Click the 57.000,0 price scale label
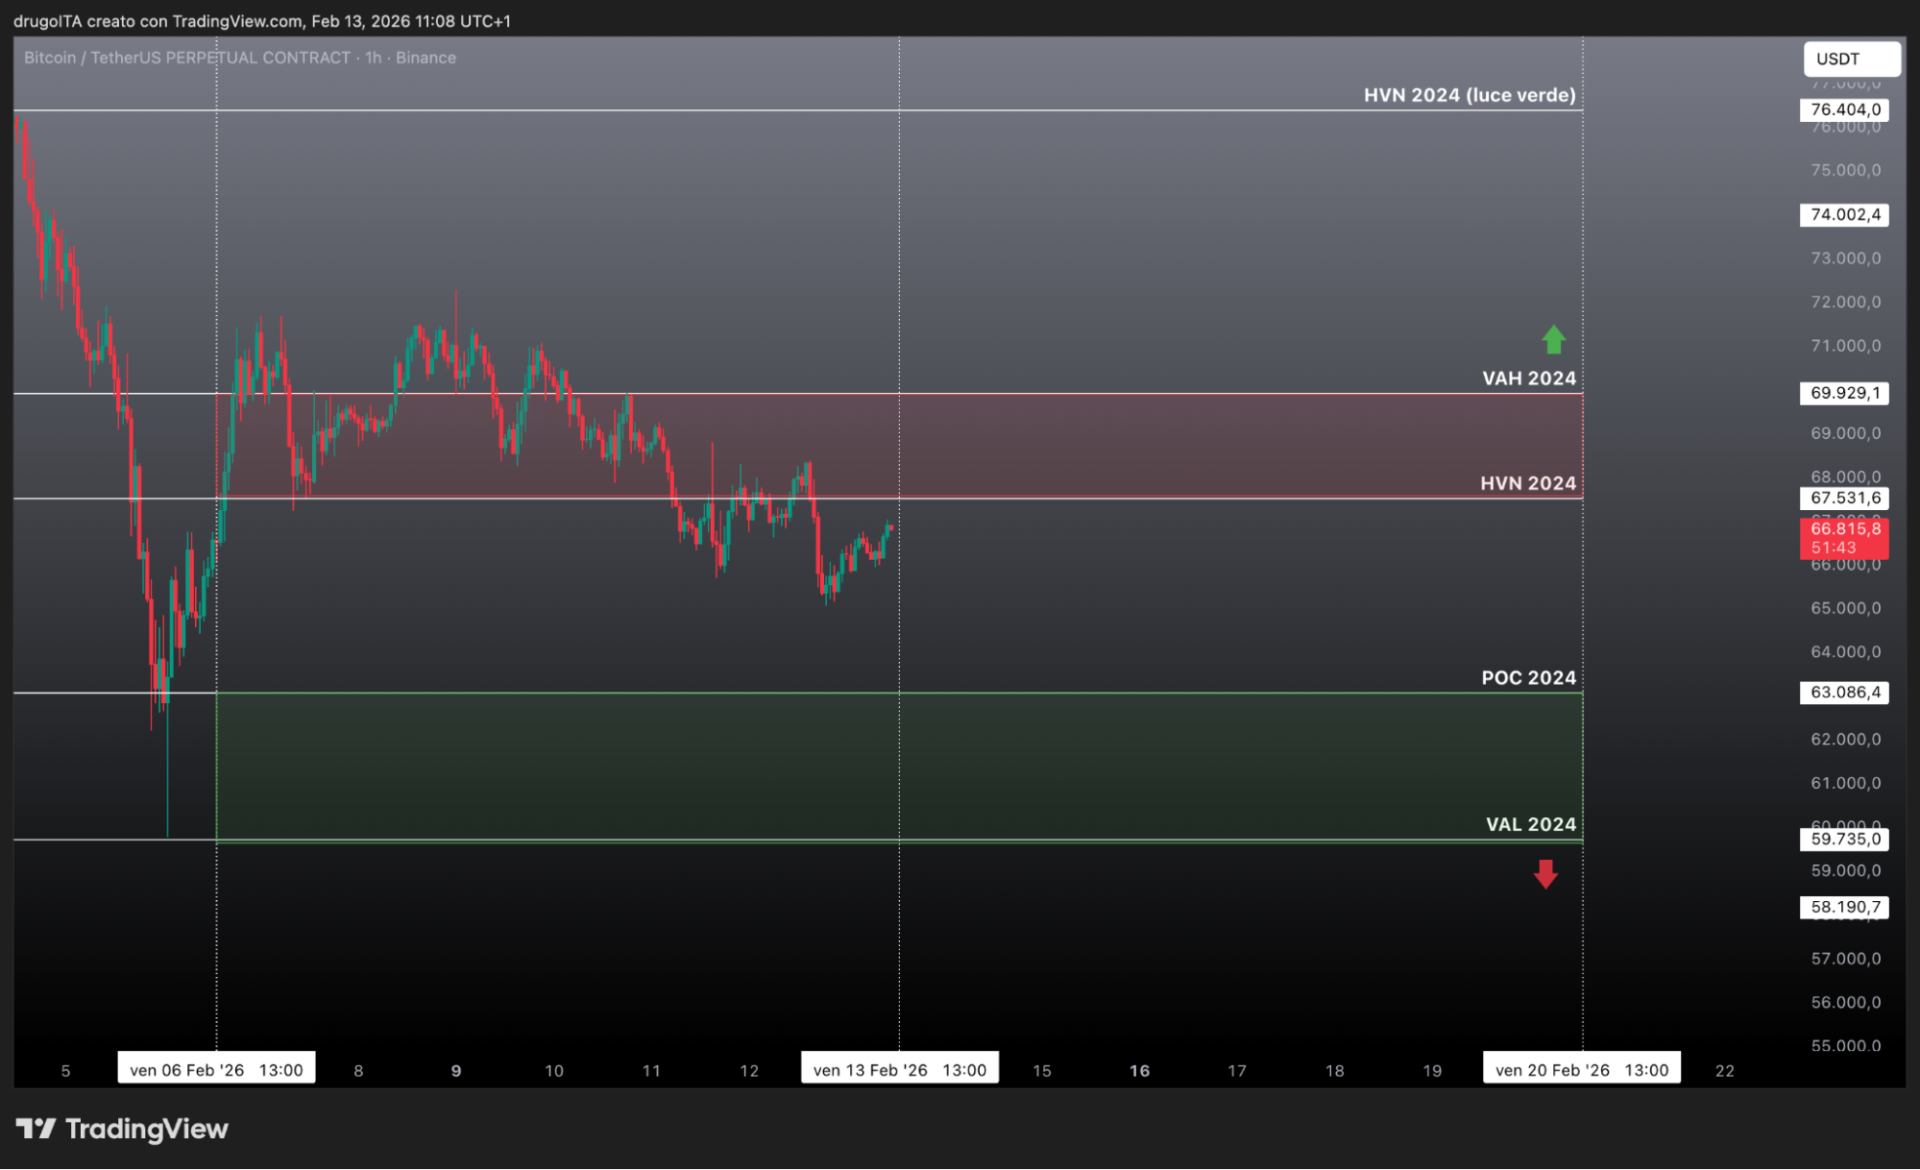The height and width of the screenshot is (1170, 1920). (x=1846, y=958)
